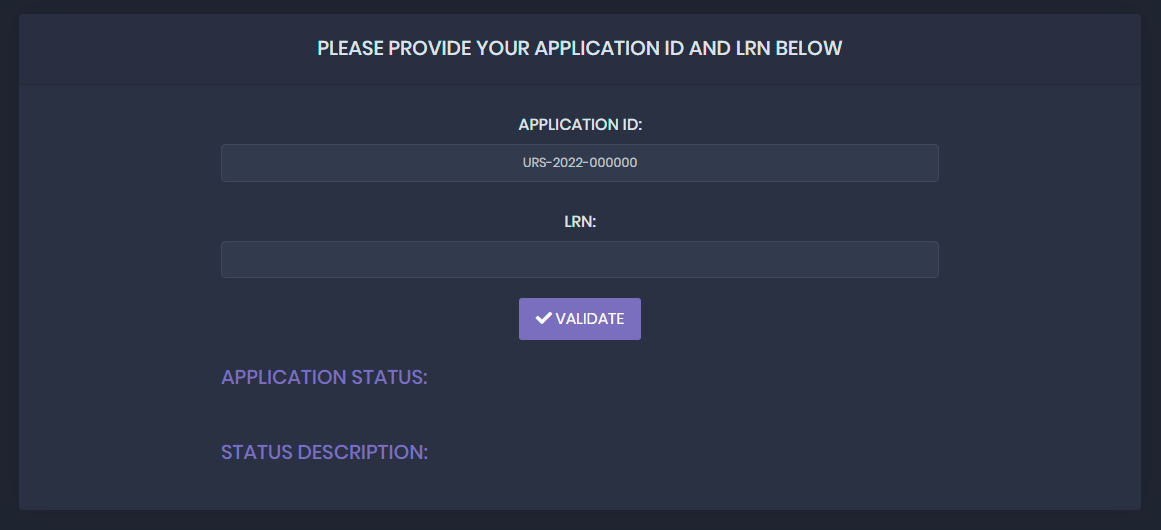
Task: Click the word VALIDATE on purple button
Action: point(590,319)
